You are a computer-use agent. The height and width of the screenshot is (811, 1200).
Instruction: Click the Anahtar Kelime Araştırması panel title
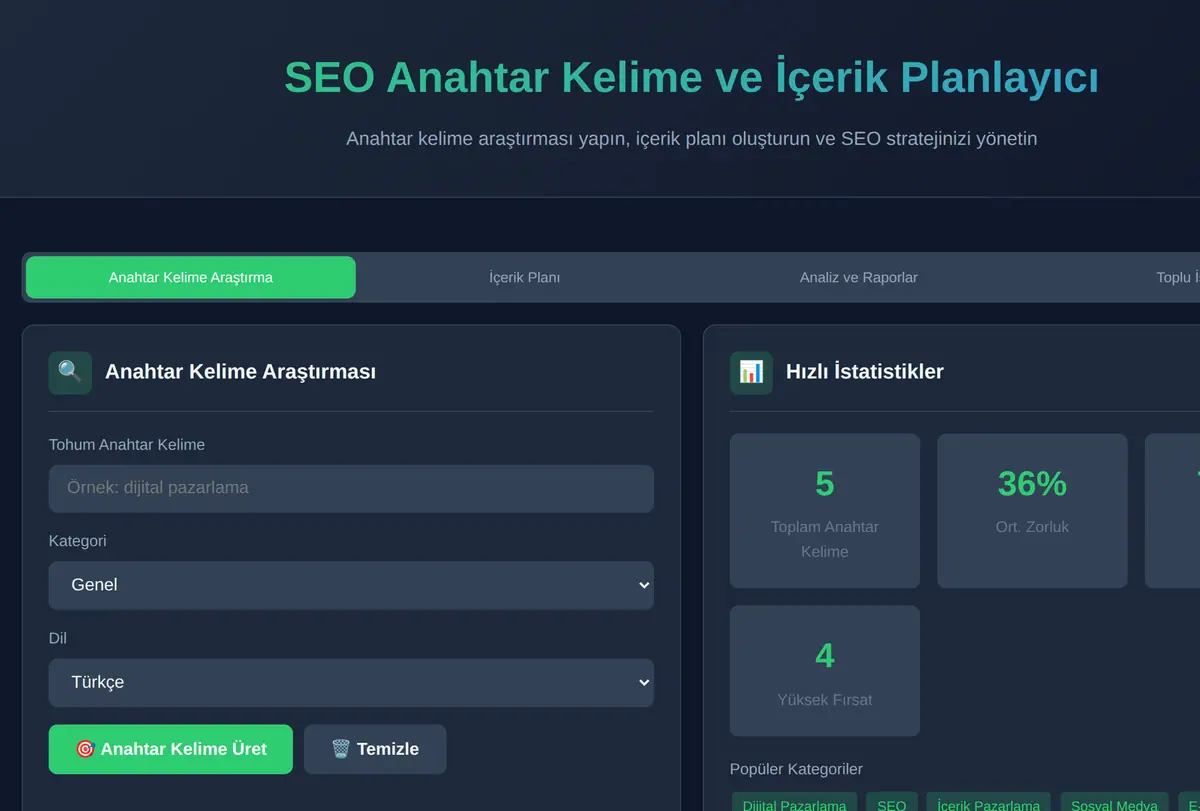click(x=240, y=372)
